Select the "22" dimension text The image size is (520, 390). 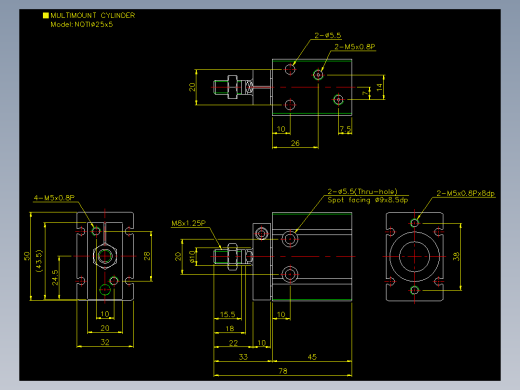click(x=233, y=343)
